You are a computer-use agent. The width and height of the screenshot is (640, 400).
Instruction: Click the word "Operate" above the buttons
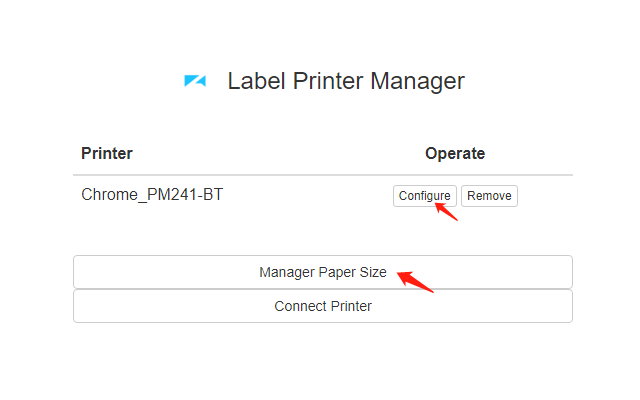[x=455, y=153]
